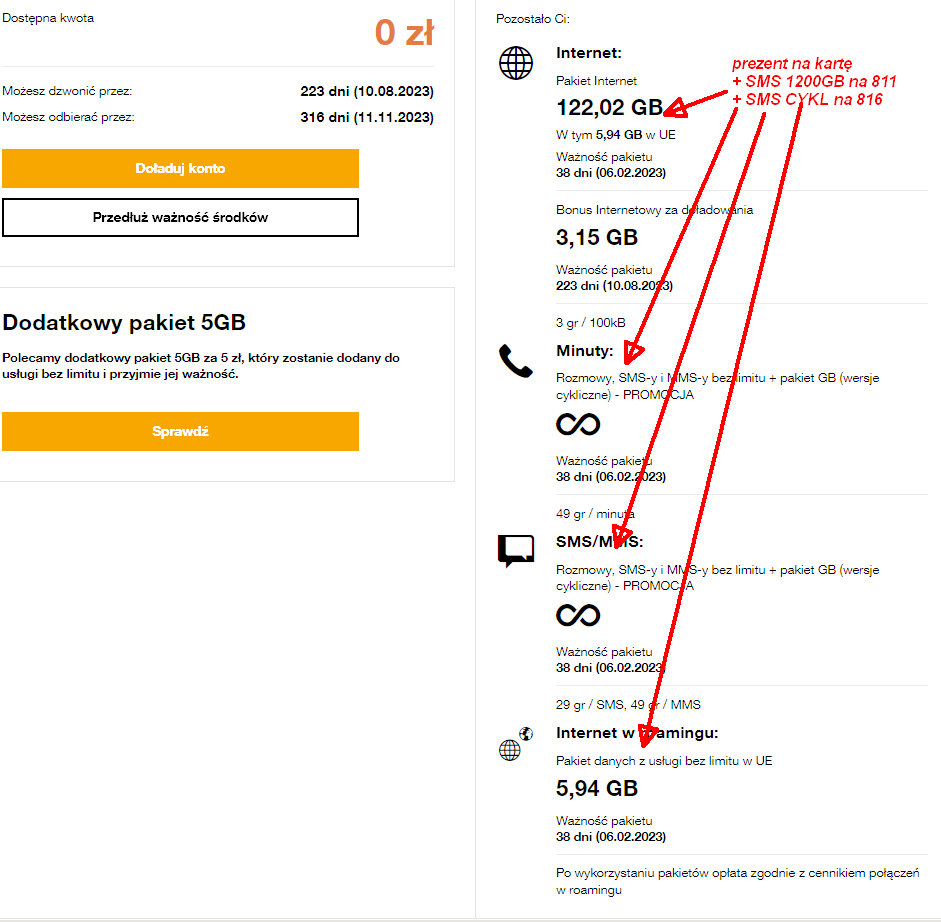Click the 3,15 GB bonus amount
The image size is (941, 922).
coord(596,238)
